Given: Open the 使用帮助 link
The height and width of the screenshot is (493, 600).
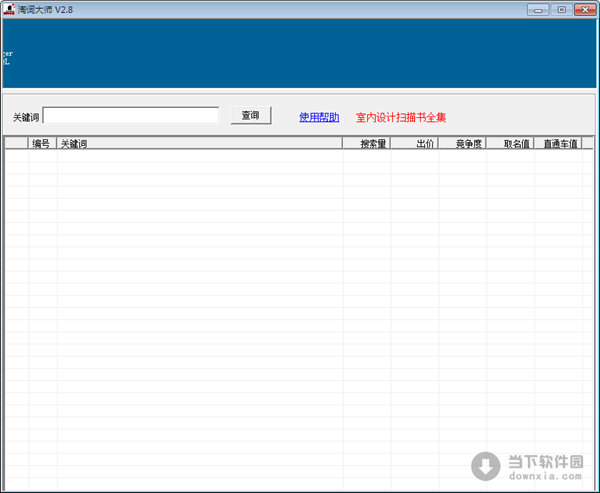Looking at the screenshot, I should (319, 117).
